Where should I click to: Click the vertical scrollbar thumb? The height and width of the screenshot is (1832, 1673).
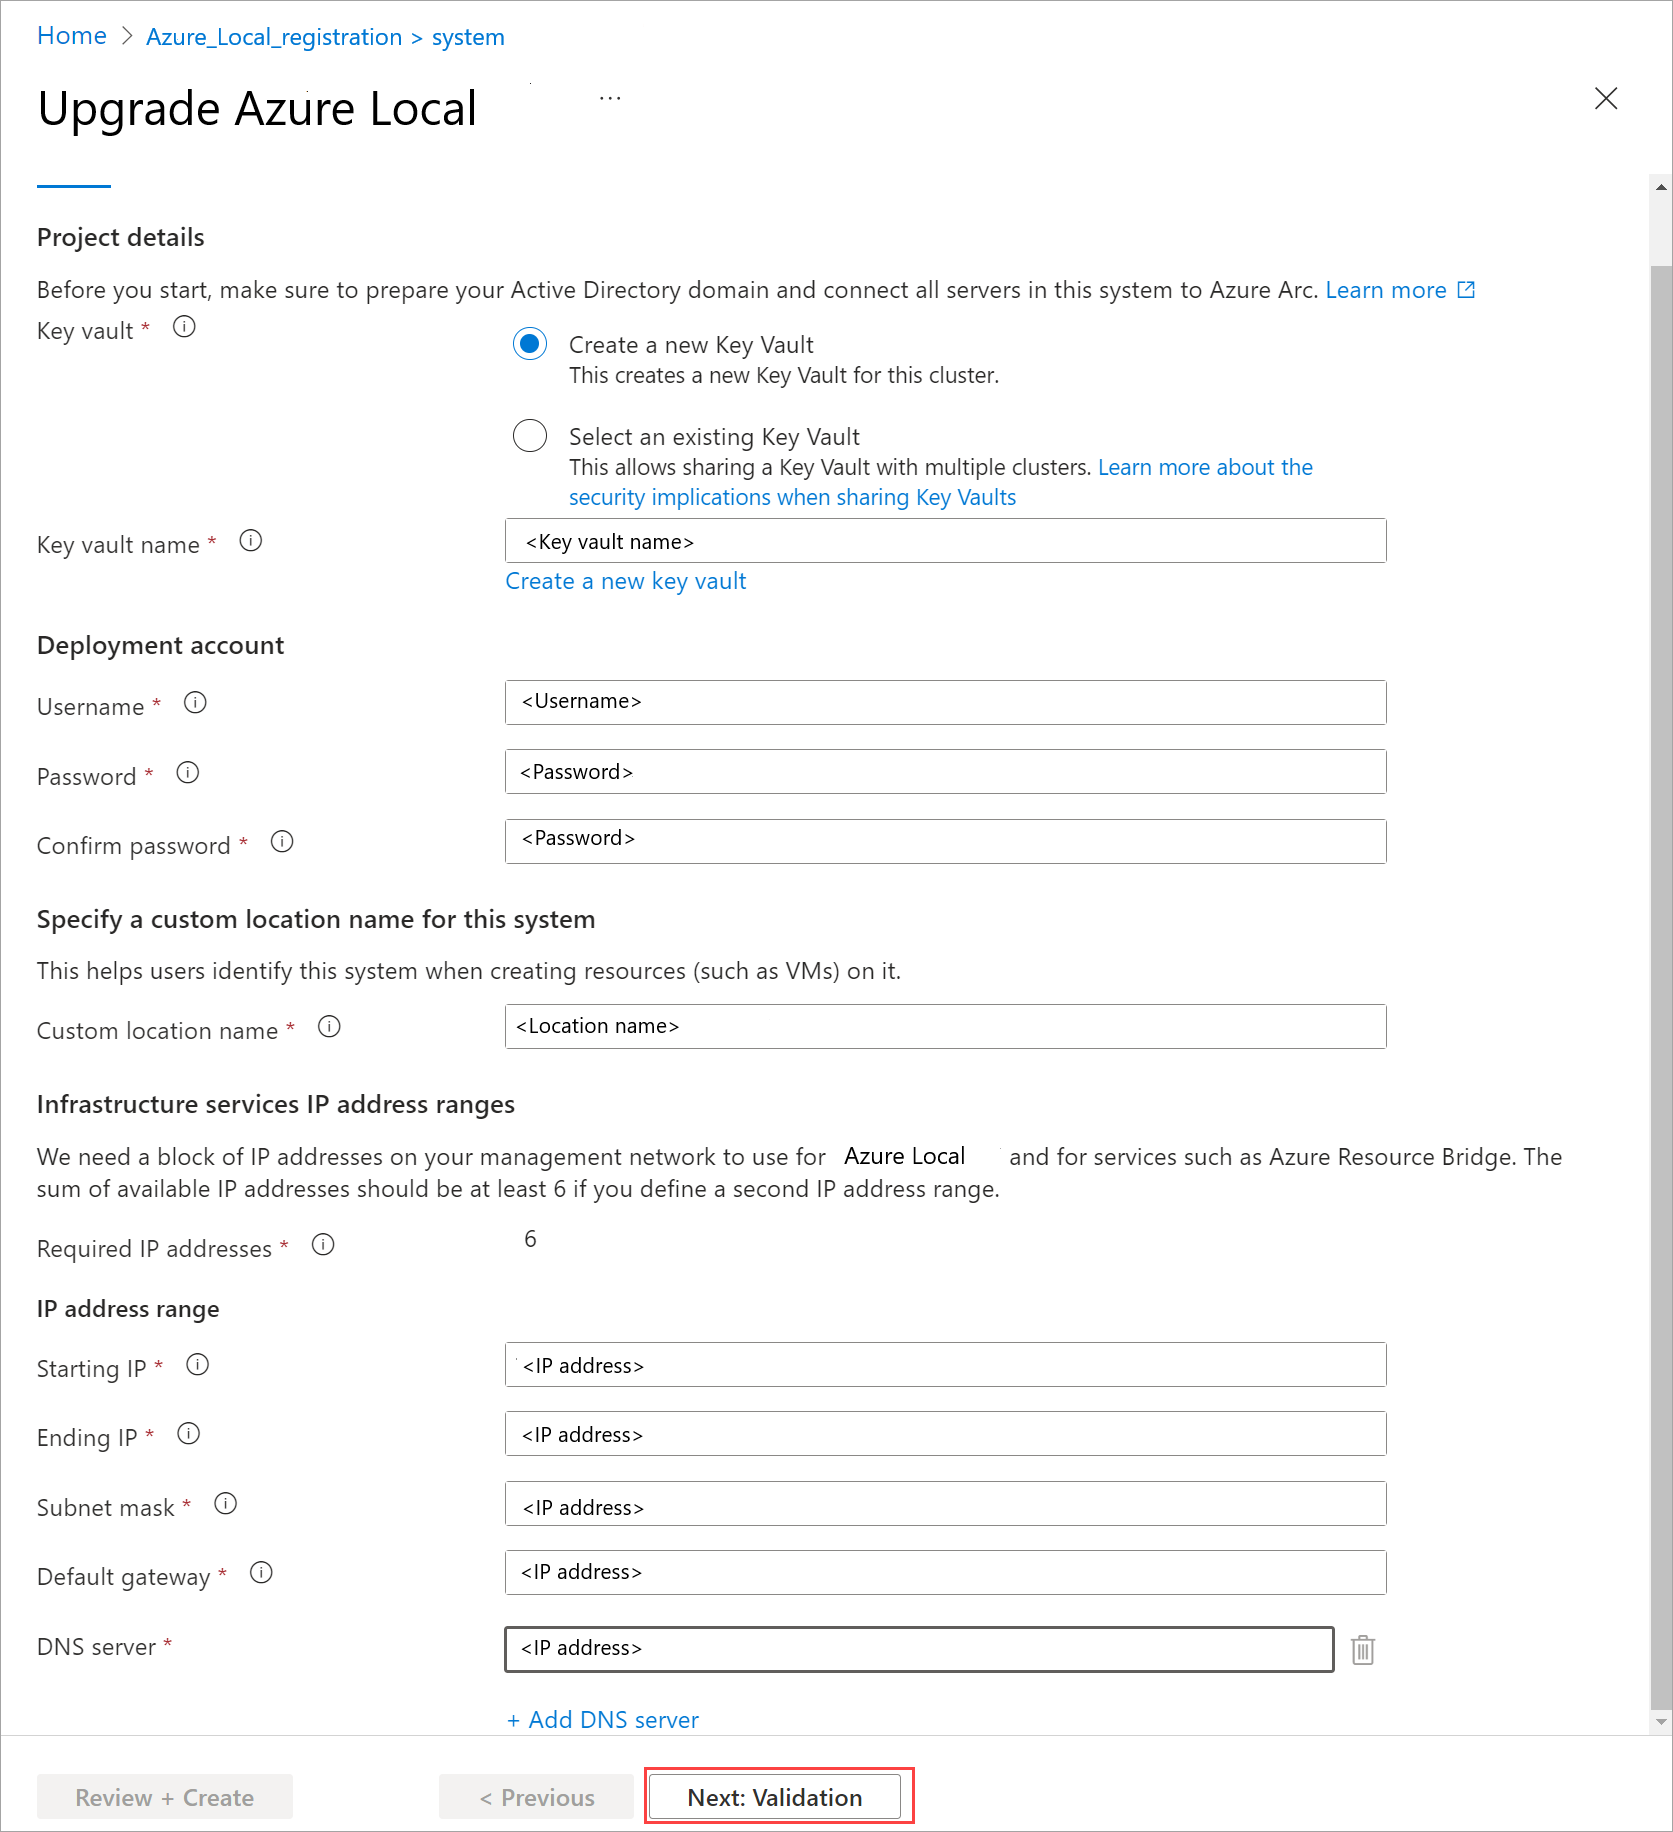click(1661, 987)
